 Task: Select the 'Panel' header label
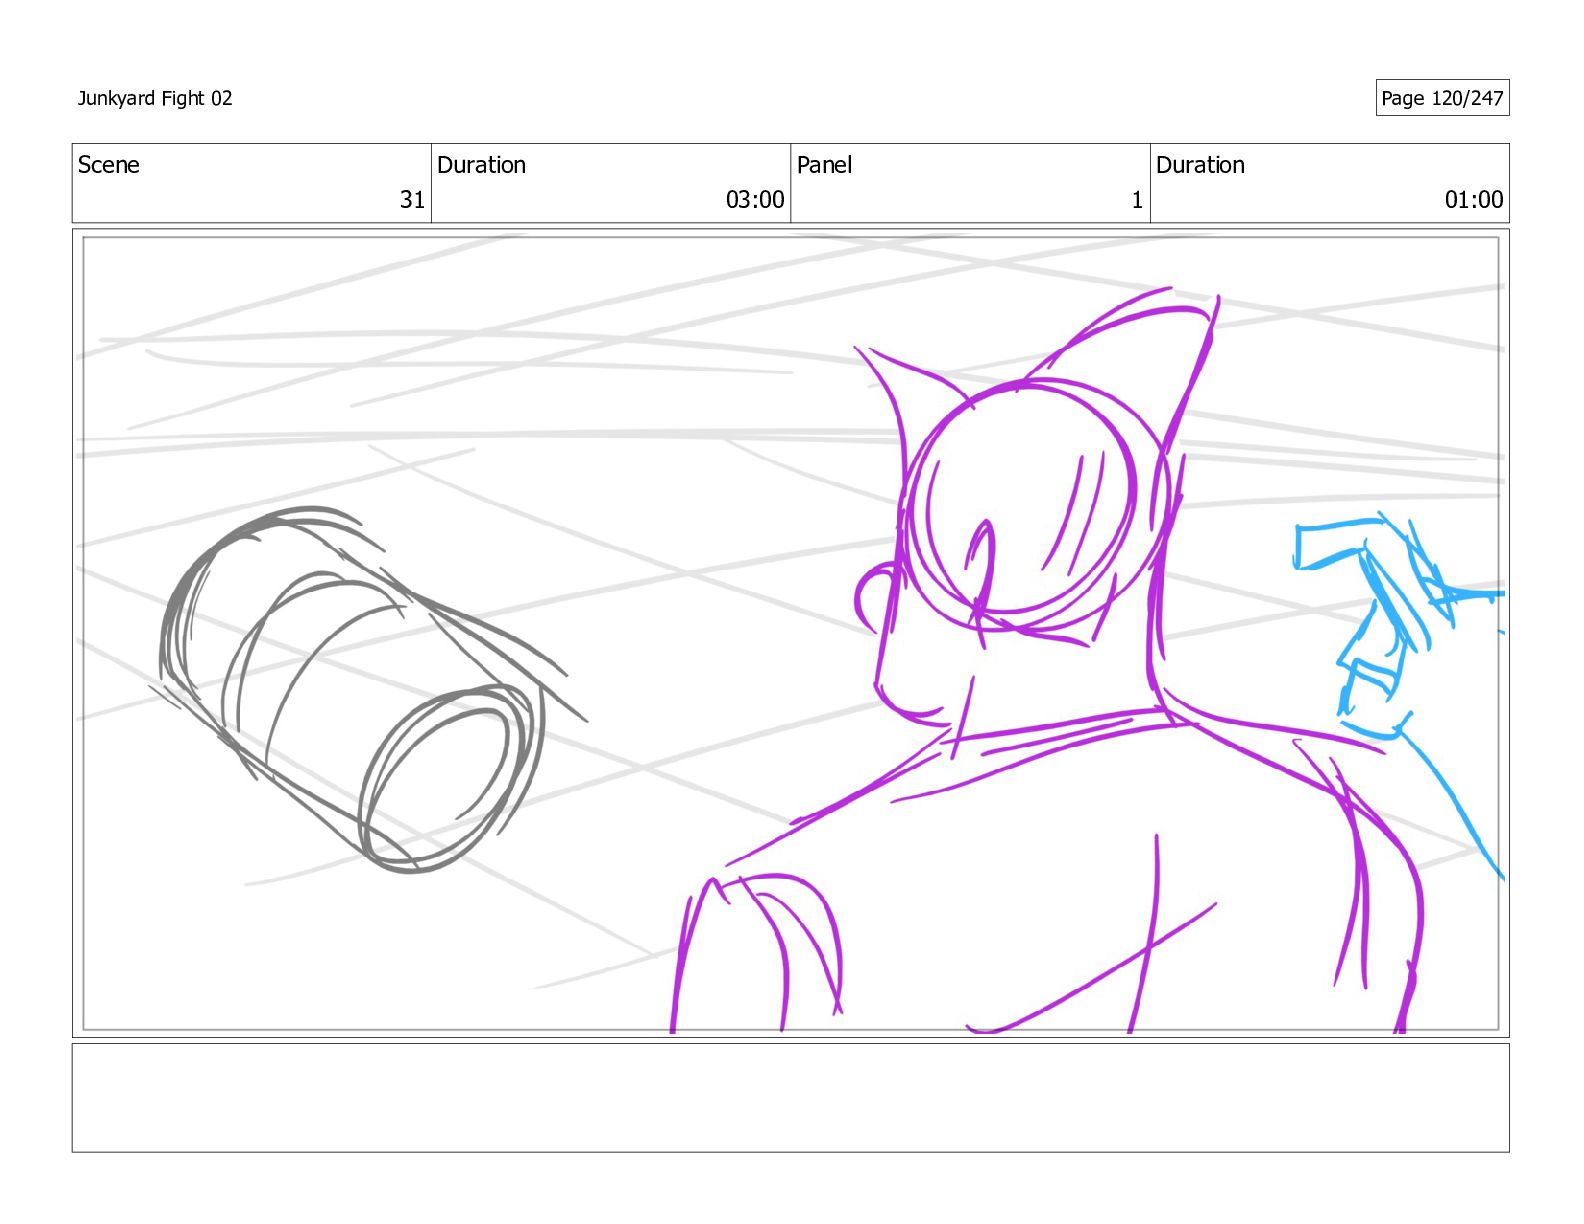tap(824, 165)
